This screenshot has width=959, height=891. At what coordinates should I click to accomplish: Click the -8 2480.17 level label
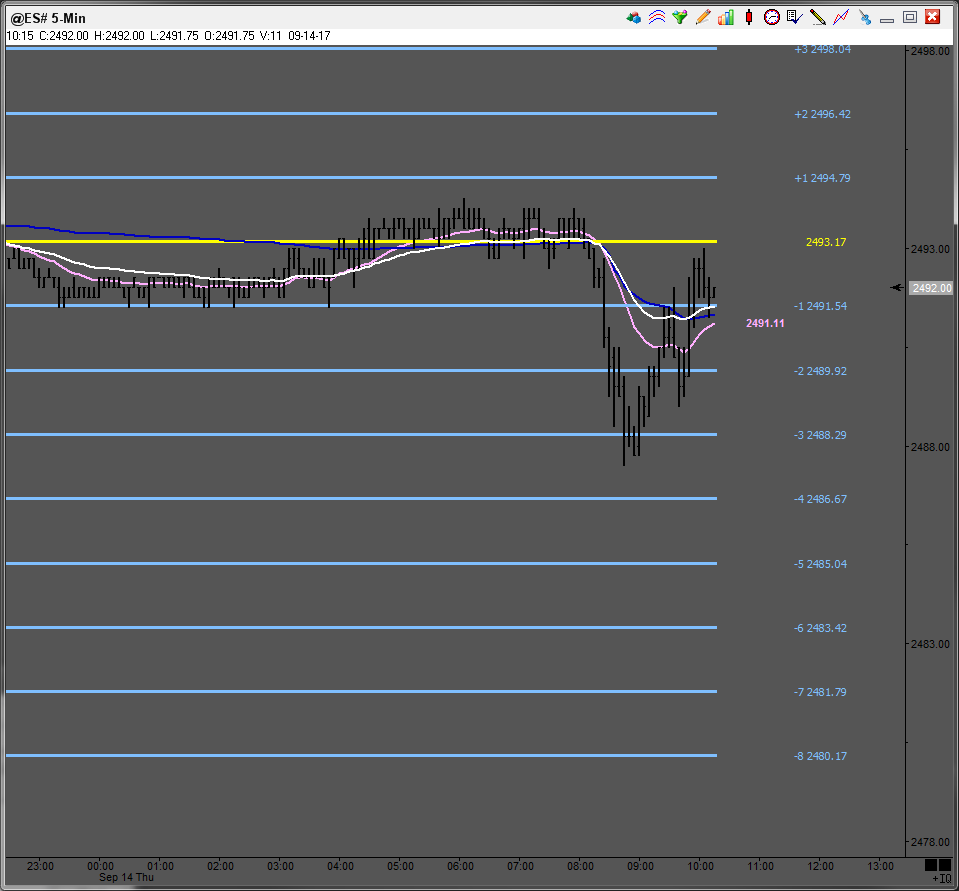821,756
